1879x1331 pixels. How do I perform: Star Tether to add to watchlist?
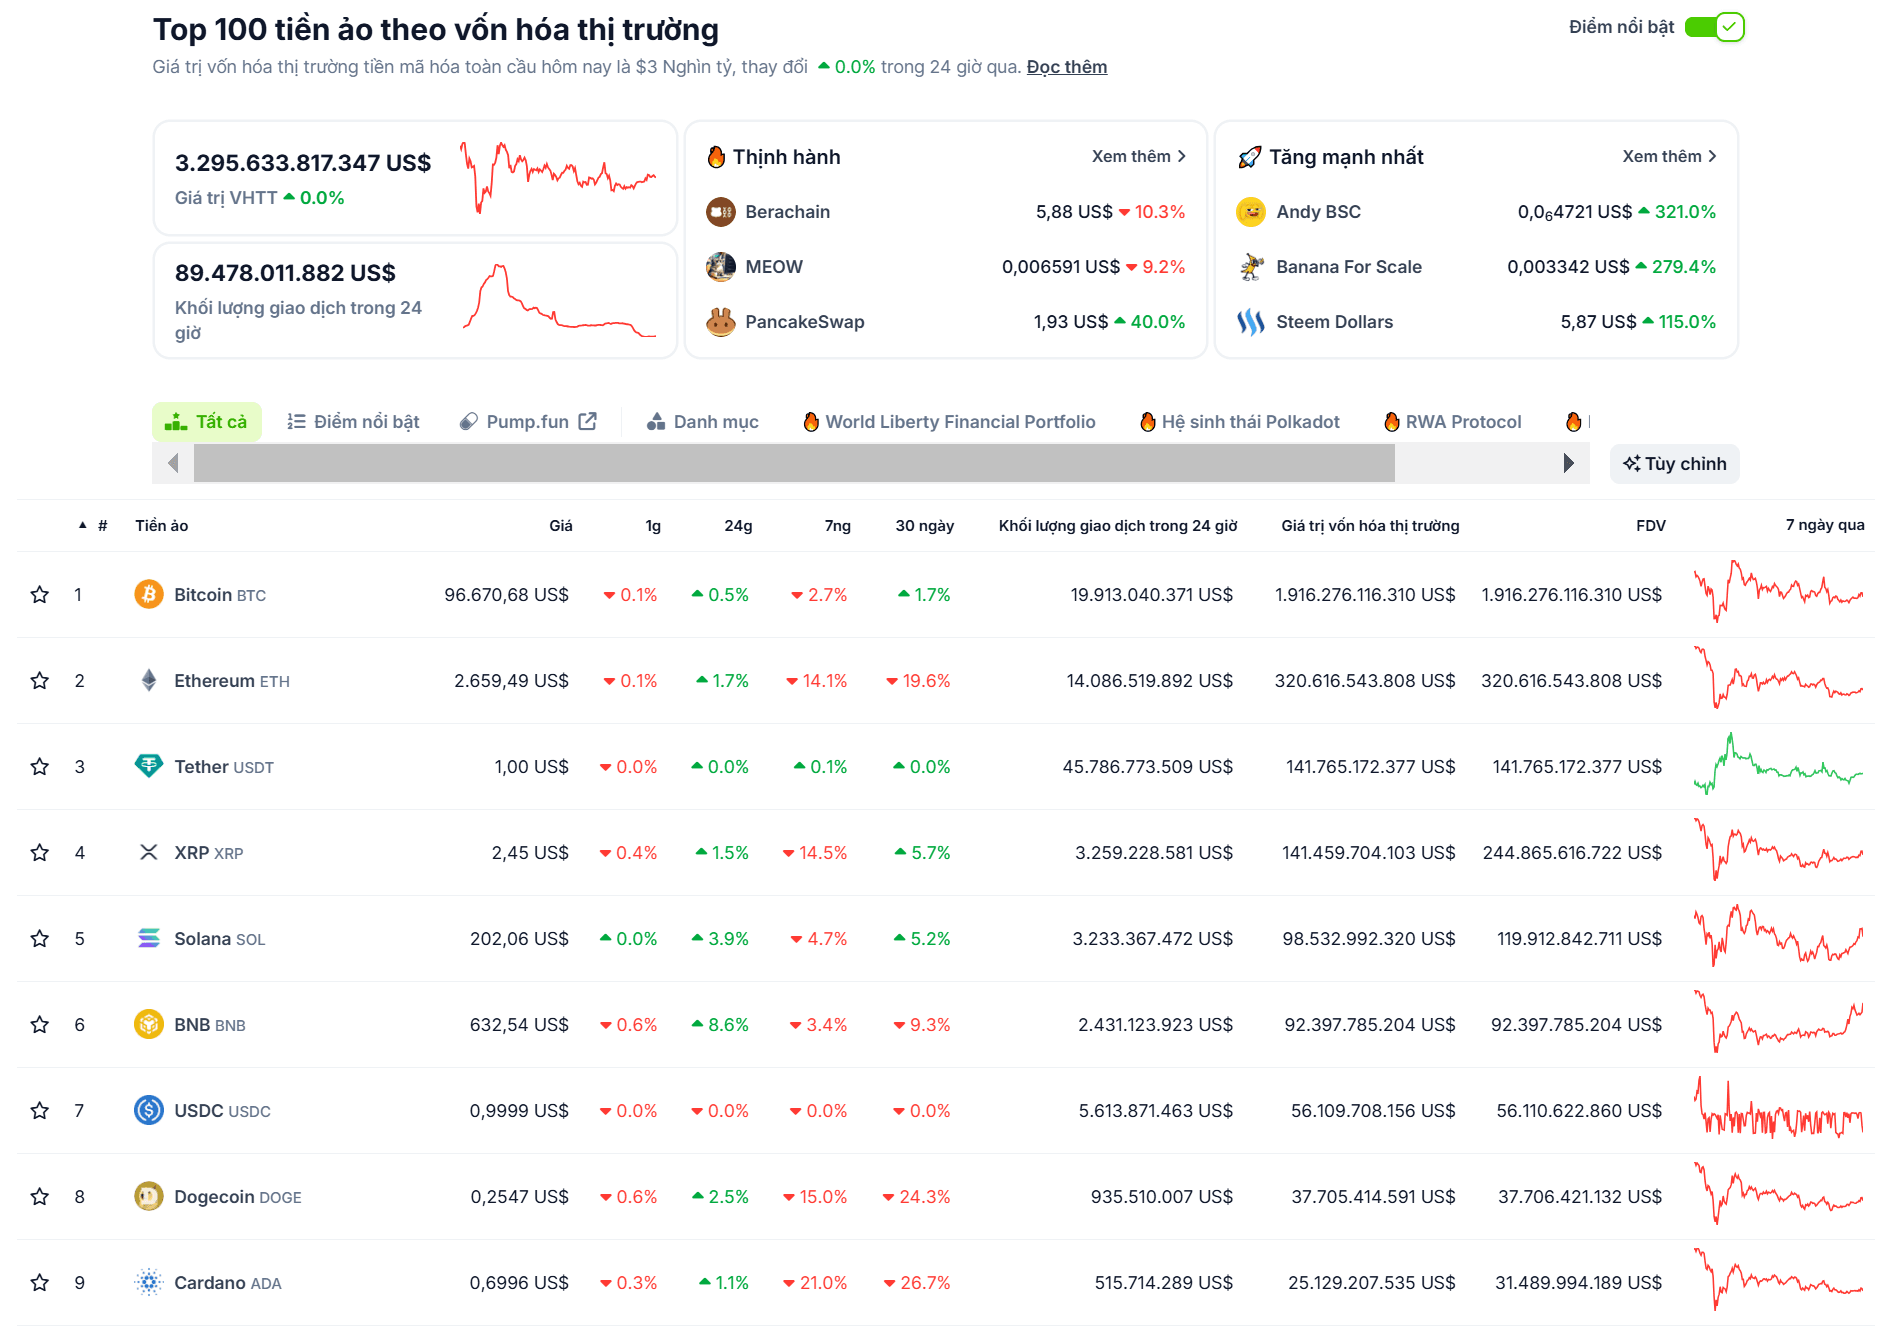[x=40, y=767]
